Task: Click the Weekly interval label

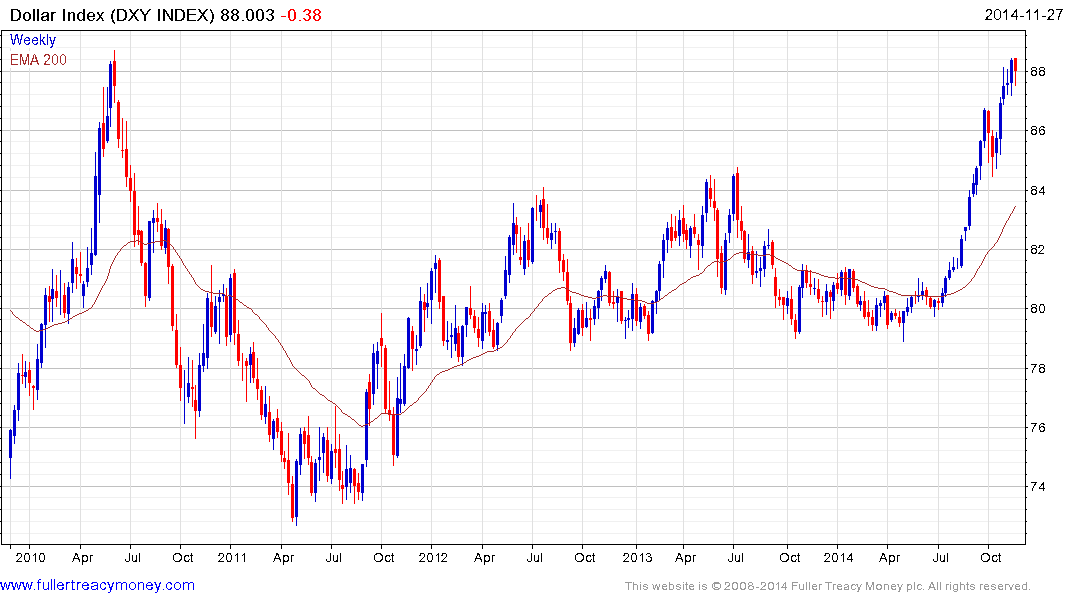Action: coord(32,40)
